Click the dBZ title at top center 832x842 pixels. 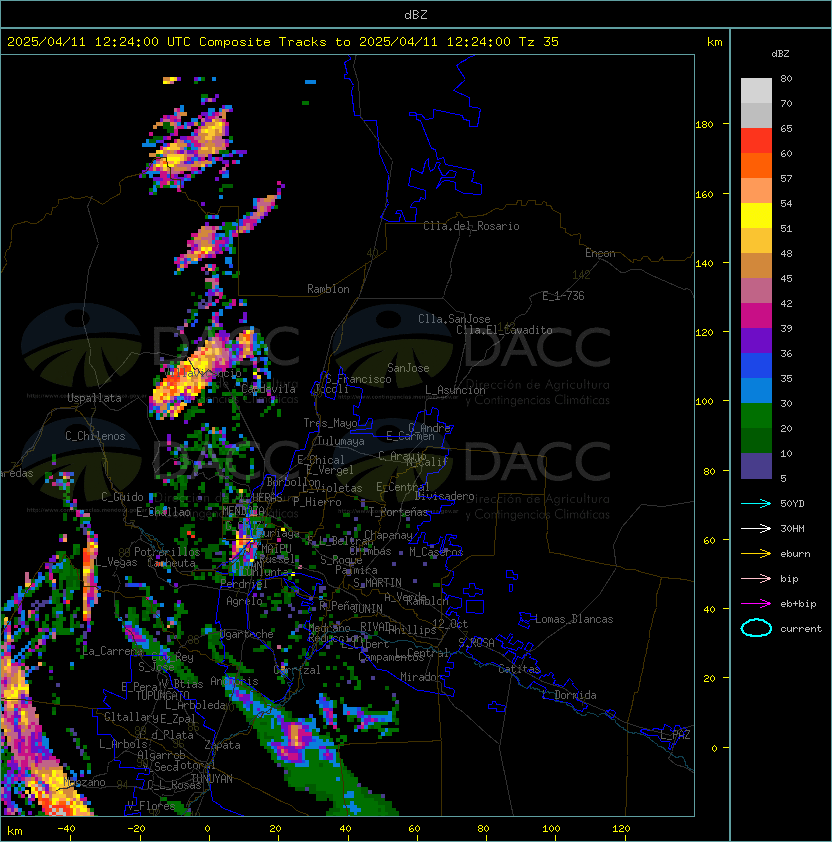(416, 15)
